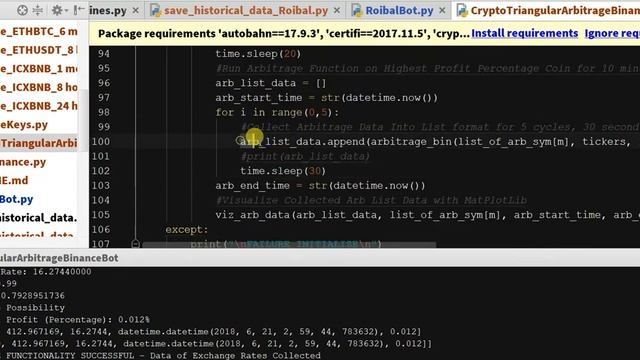
Task: Click 'Profit (Percentage): 0.012%' console line
Action: (78, 320)
